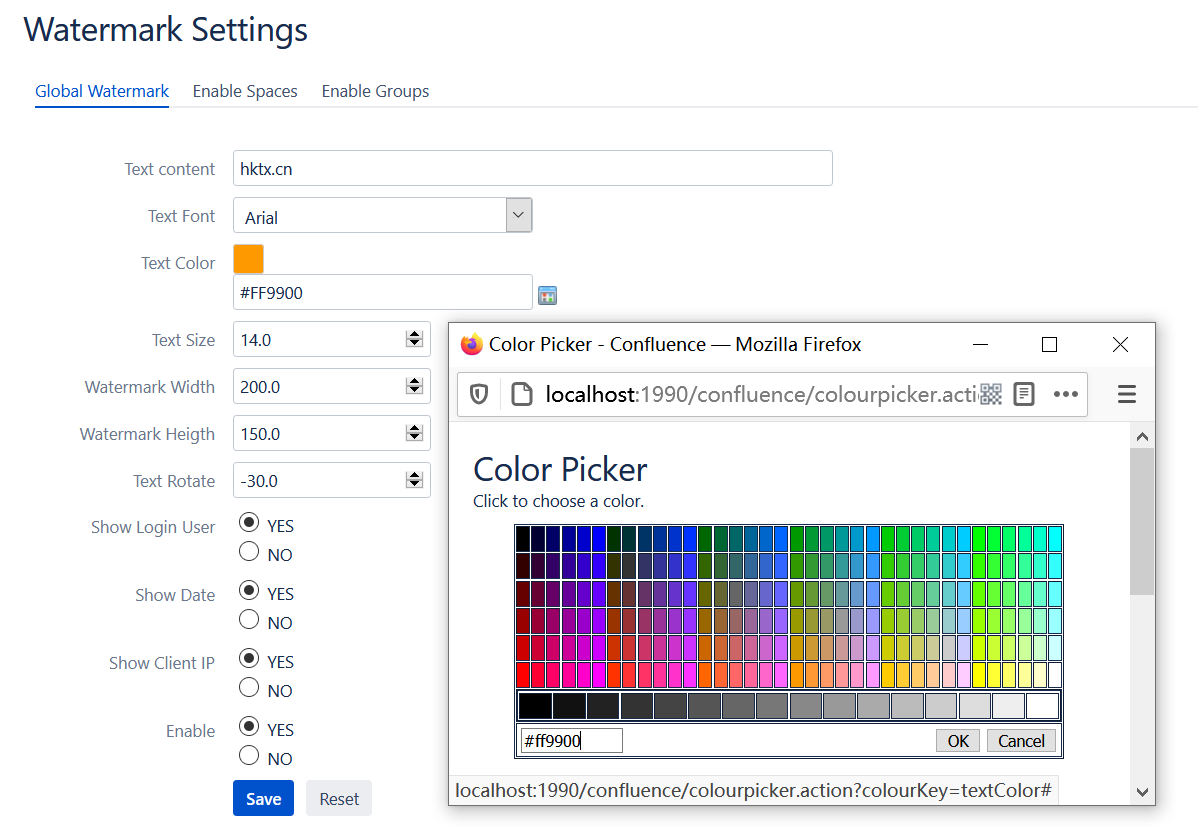Decrease Text Rotate with the down arrow
The width and height of the screenshot is (1198, 830).
[x=414, y=485]
